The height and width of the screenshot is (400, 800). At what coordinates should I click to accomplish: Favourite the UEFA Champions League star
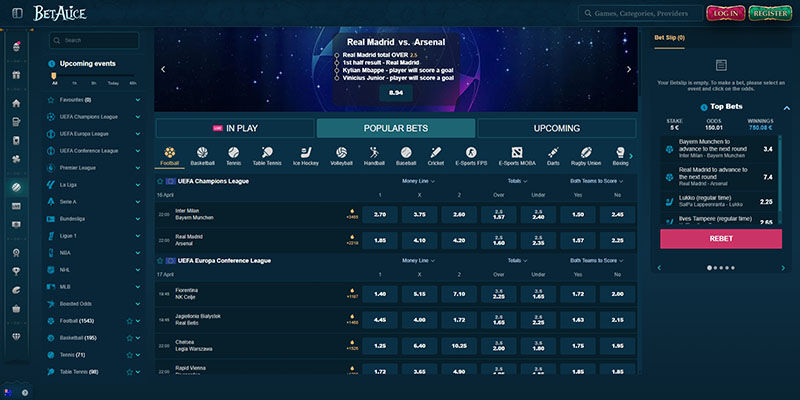point(160,181)
